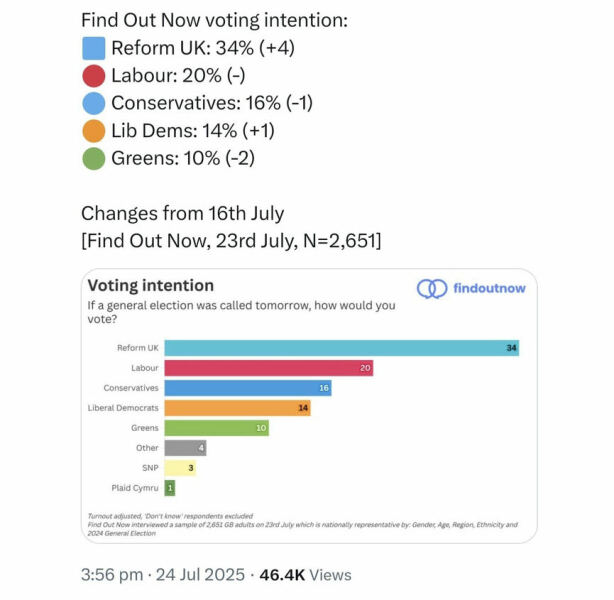Click the orange circle emoji beside Lib Dems
Viewport: 614px width, 600px height.
[93, 130]
